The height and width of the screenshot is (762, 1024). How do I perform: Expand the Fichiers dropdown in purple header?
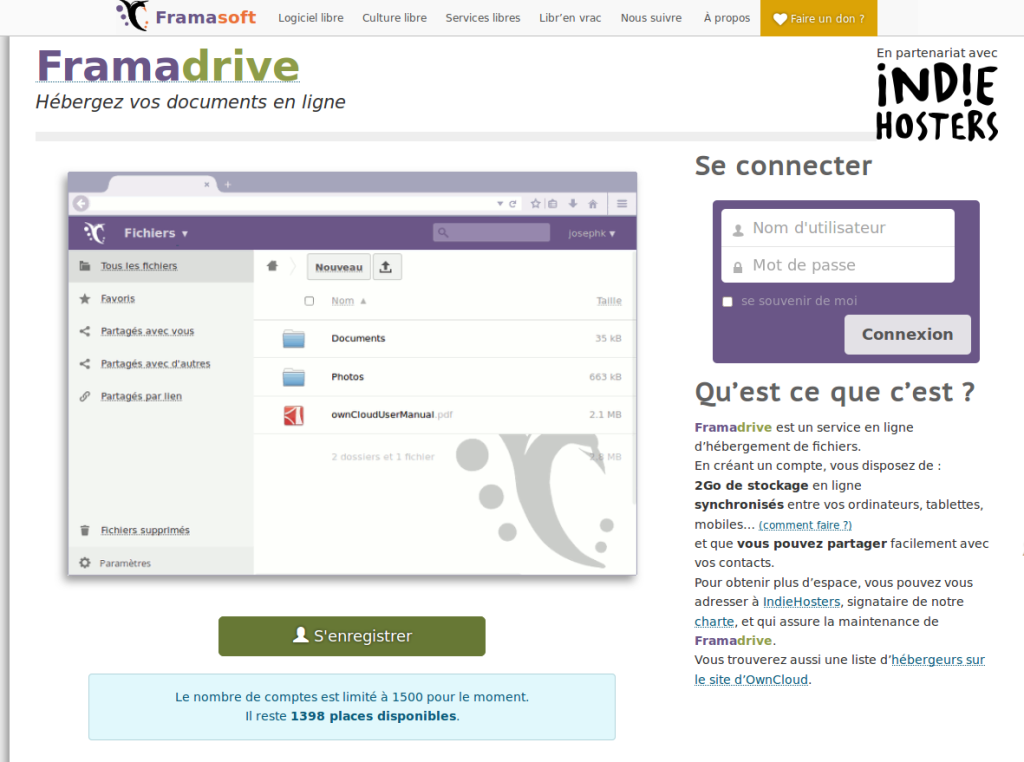click(155, 233)
